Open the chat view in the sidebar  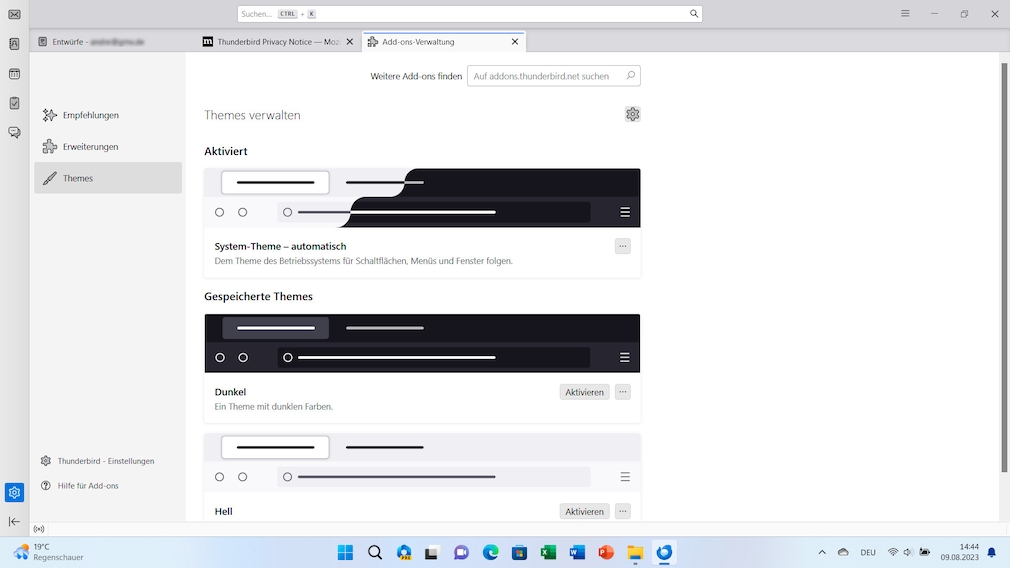pos(14,132)
